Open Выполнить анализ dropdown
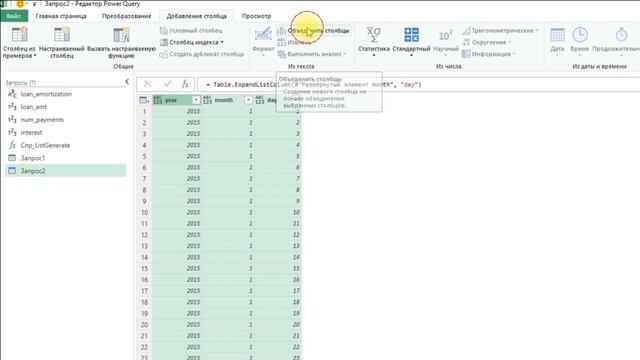The image size is (640, 360). pos(312,54)
